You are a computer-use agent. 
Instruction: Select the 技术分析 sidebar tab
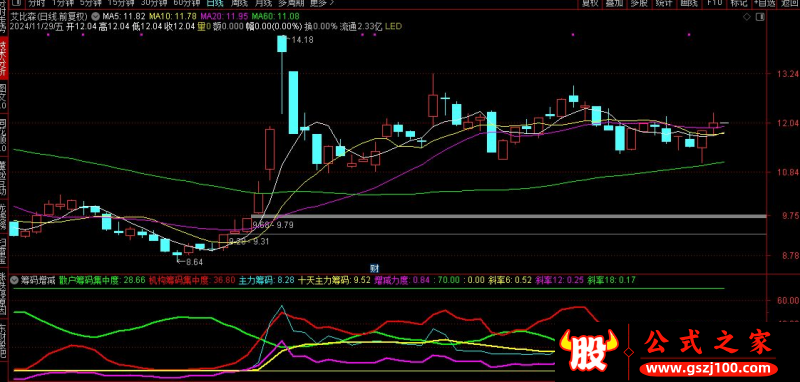(3, 59)
